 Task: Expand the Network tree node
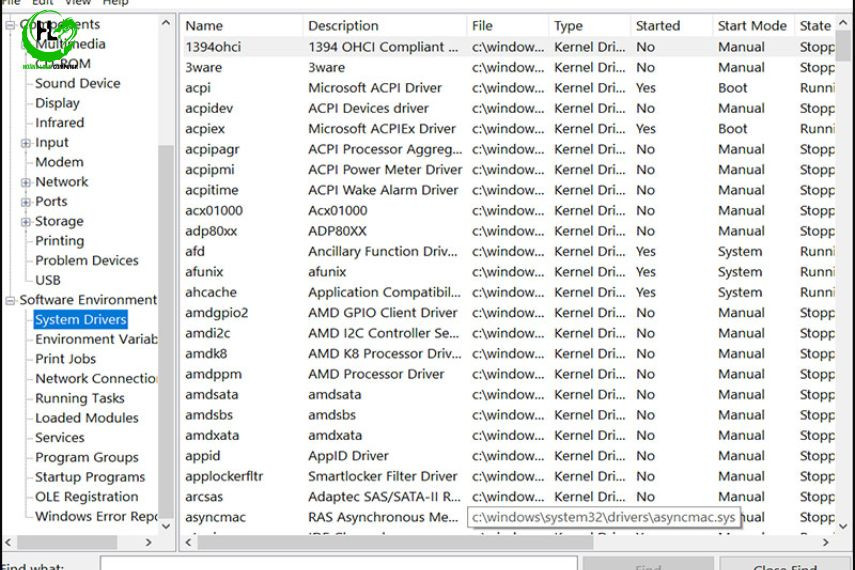coord(26,182)
